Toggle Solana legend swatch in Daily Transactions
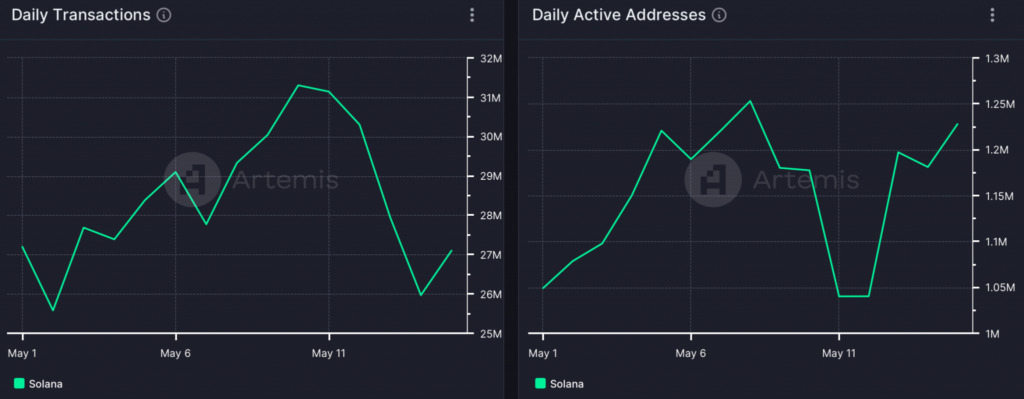 (20, 383)
